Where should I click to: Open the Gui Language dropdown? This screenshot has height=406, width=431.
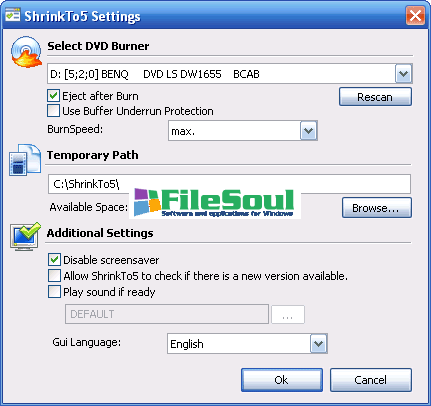319,344
